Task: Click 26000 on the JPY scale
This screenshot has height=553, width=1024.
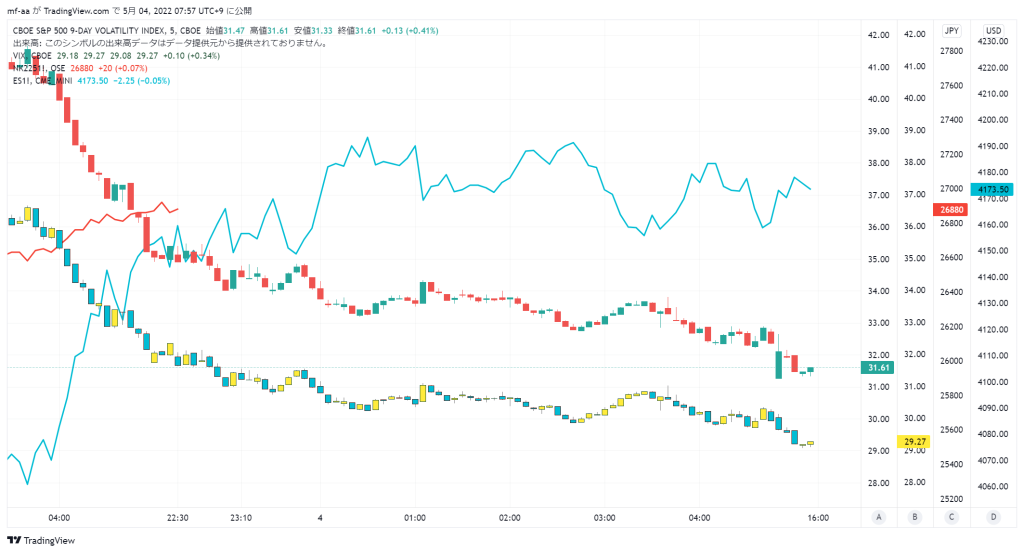Action: (x=951, y=361)
